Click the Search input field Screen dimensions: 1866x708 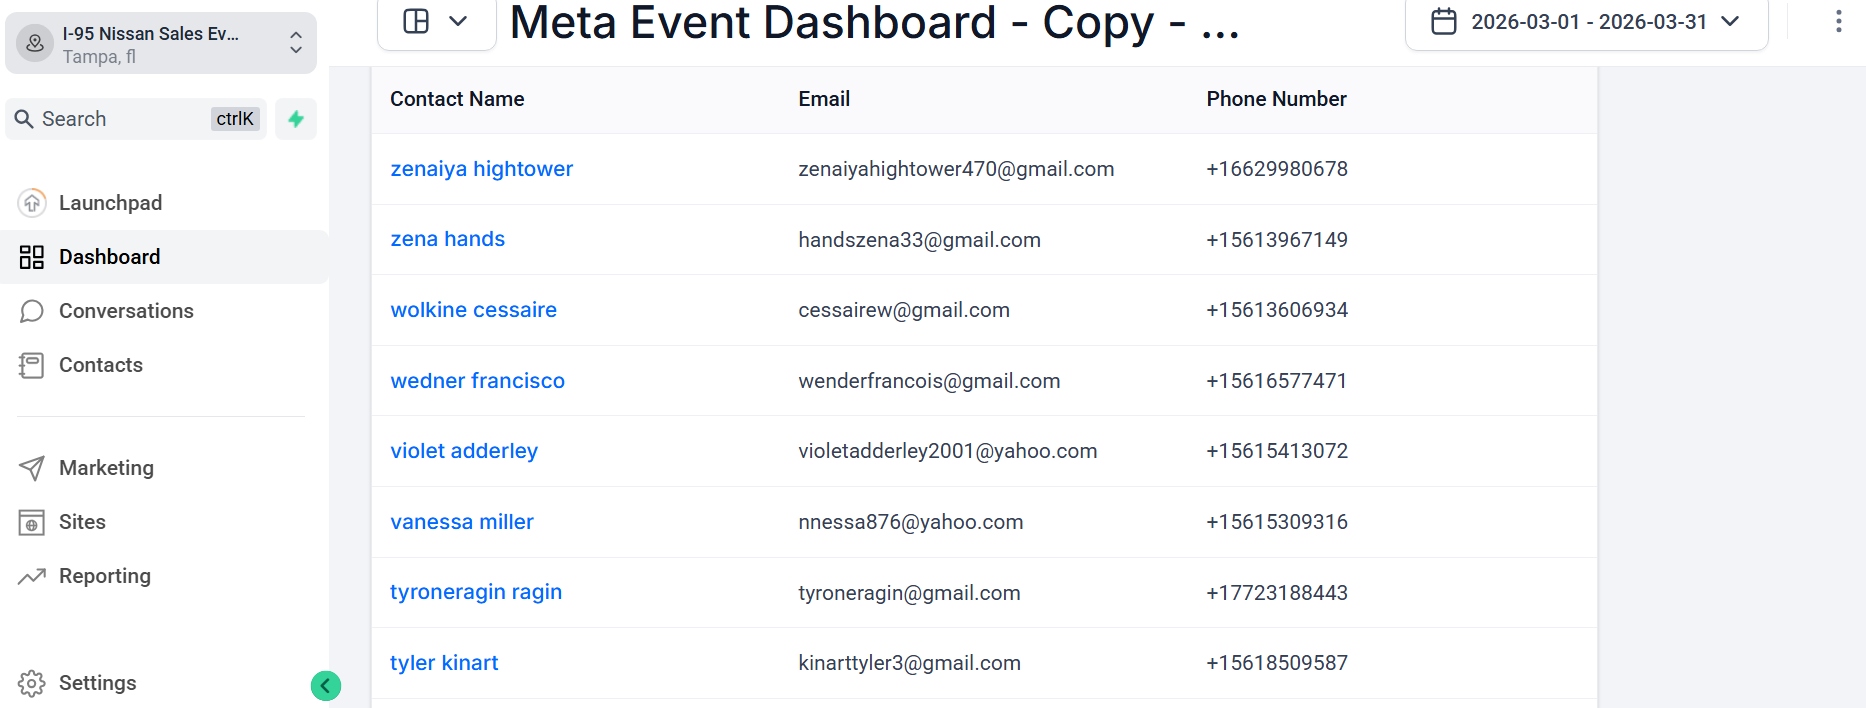120,119
